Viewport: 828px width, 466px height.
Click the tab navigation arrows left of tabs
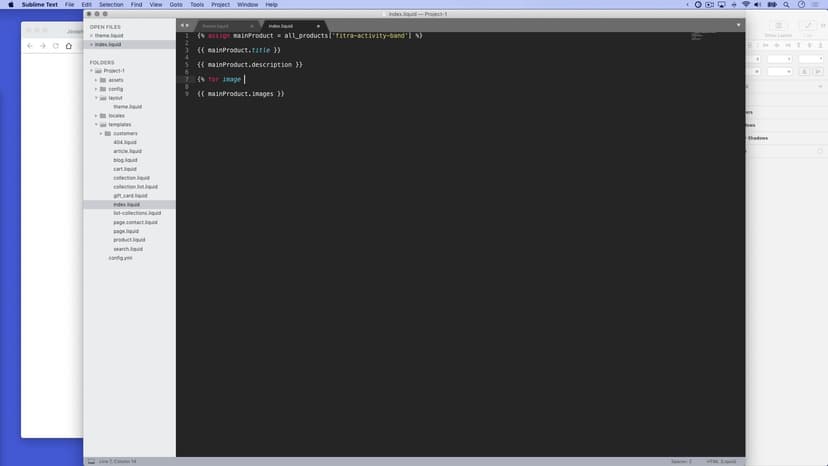[x=184, y=25]
